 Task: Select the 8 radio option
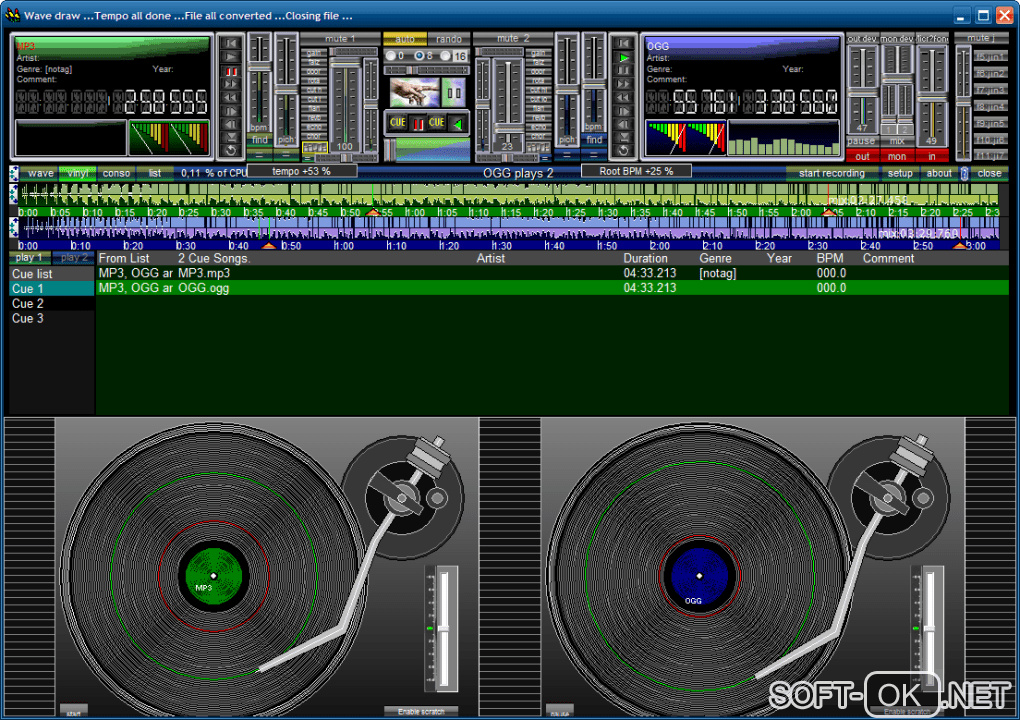click(420, 56)
